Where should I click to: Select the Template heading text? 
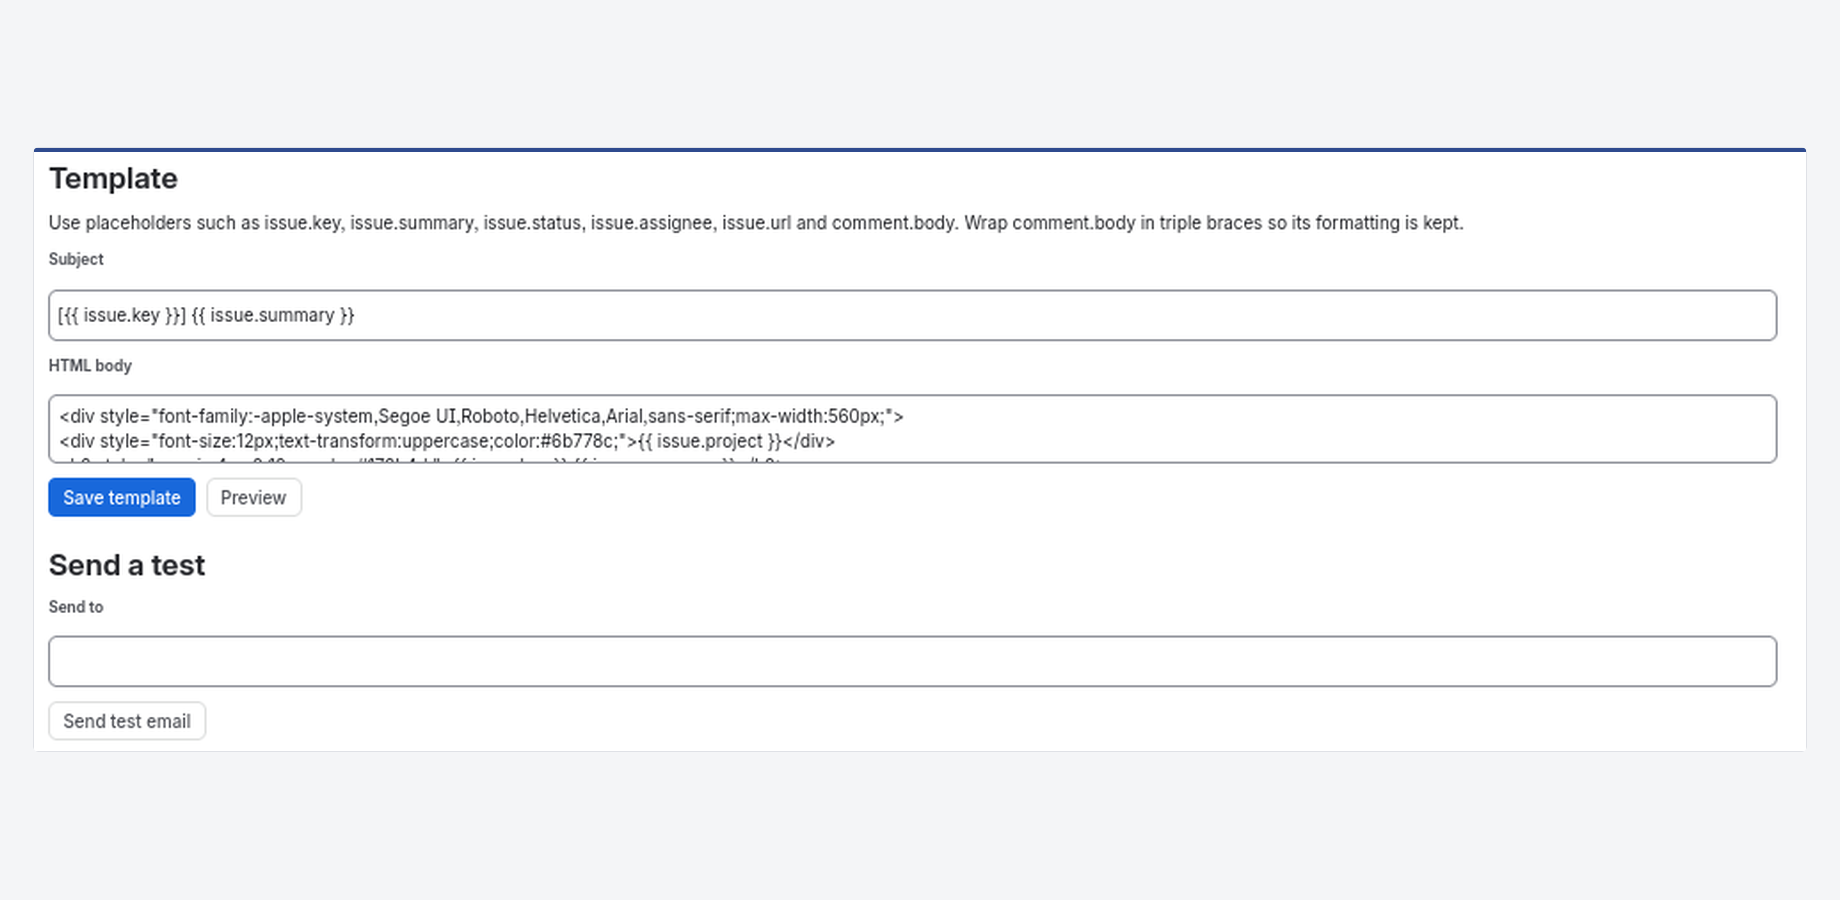[x=113, y=178]
